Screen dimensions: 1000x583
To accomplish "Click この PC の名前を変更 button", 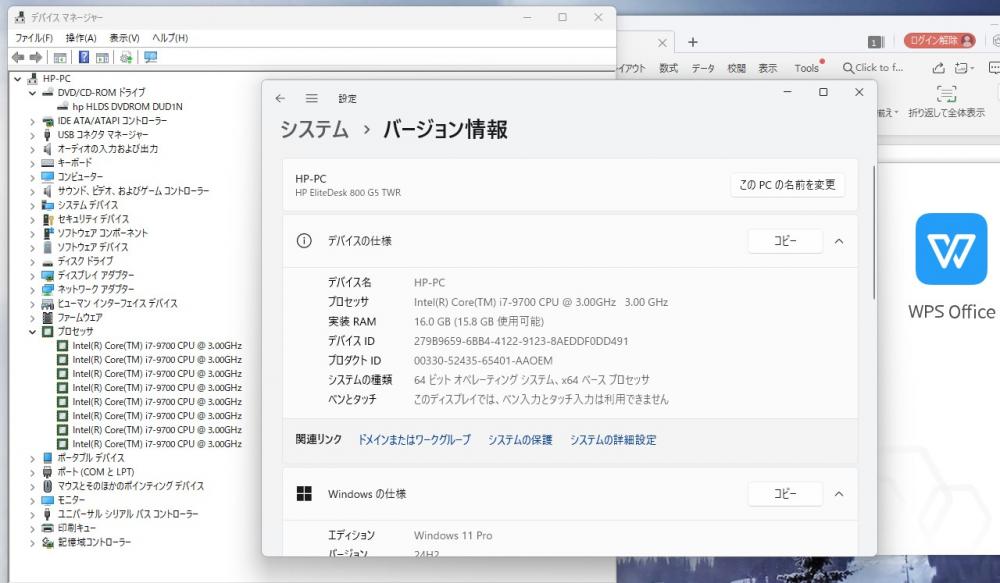I will pos(787,185).
